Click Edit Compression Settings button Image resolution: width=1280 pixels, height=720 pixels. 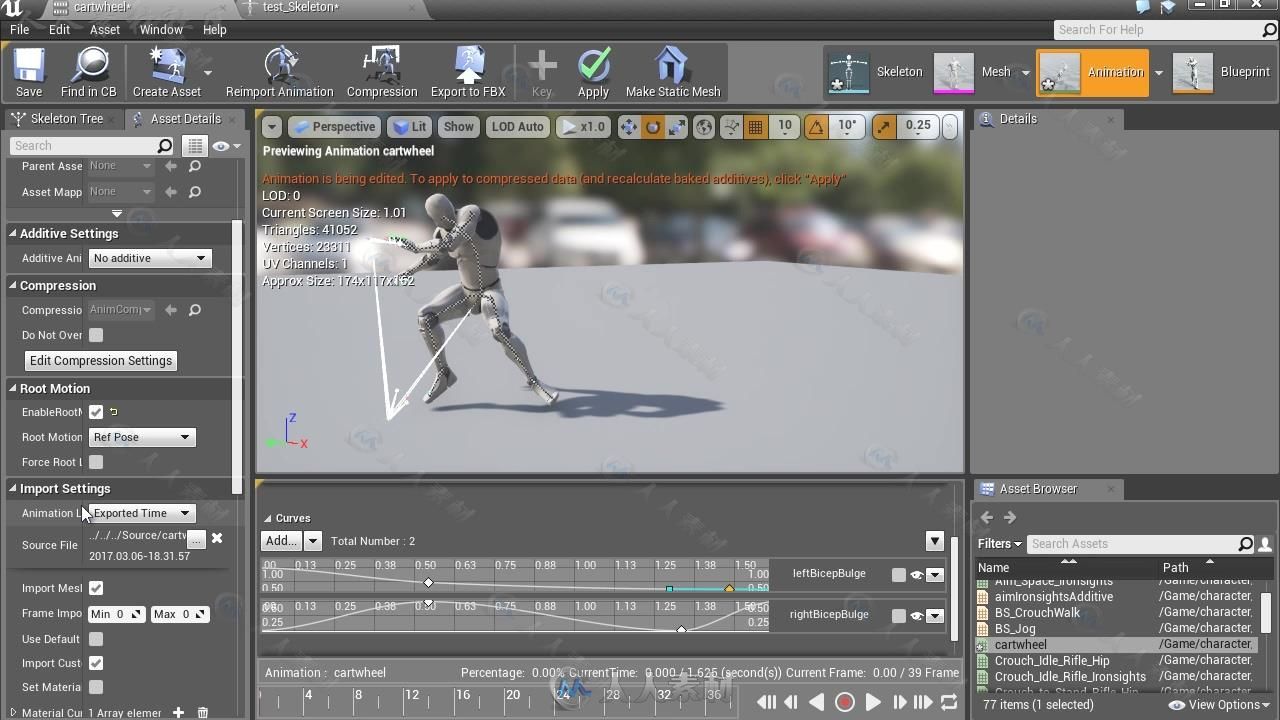click(x=101, y=361)
